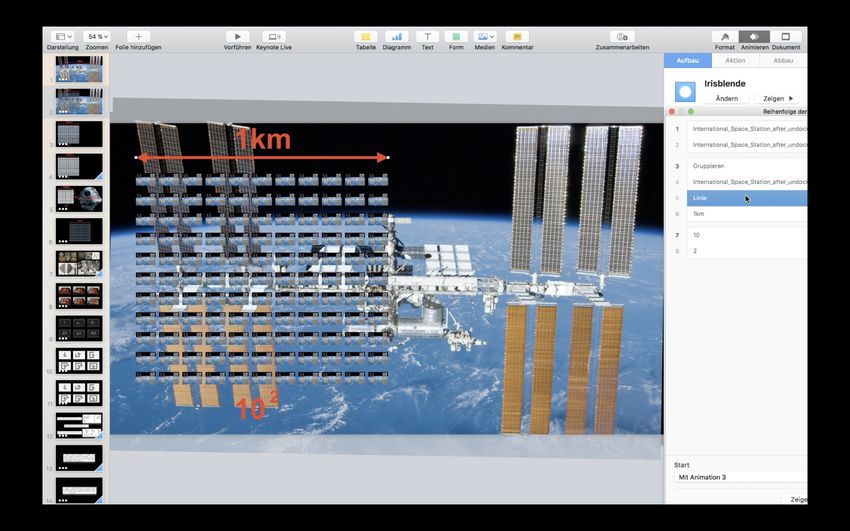Add a comment with Kommentar
The height and width of the screenshot is (531, 850).
coord(517,36)
